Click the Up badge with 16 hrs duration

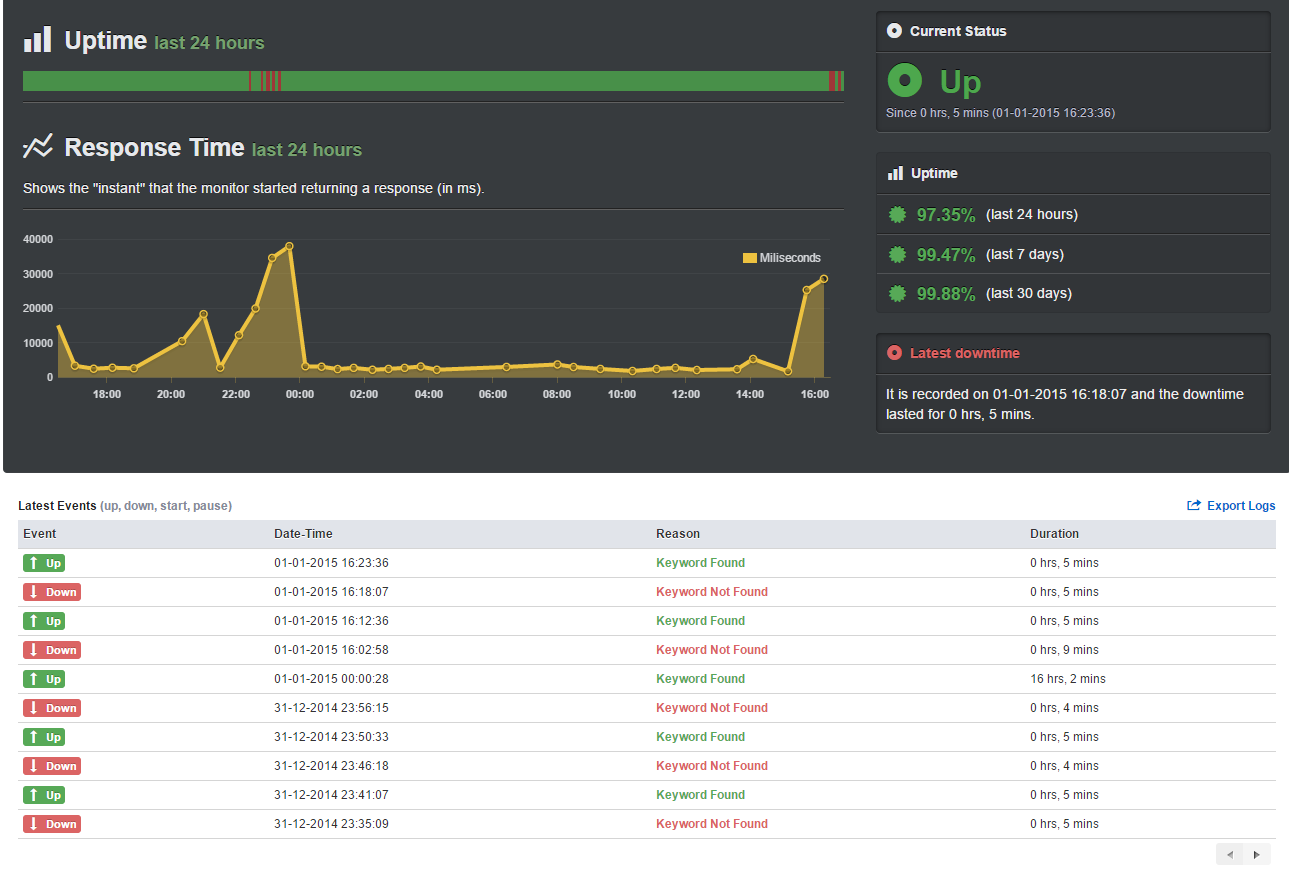pyautogui.click(x=44, y=679)
